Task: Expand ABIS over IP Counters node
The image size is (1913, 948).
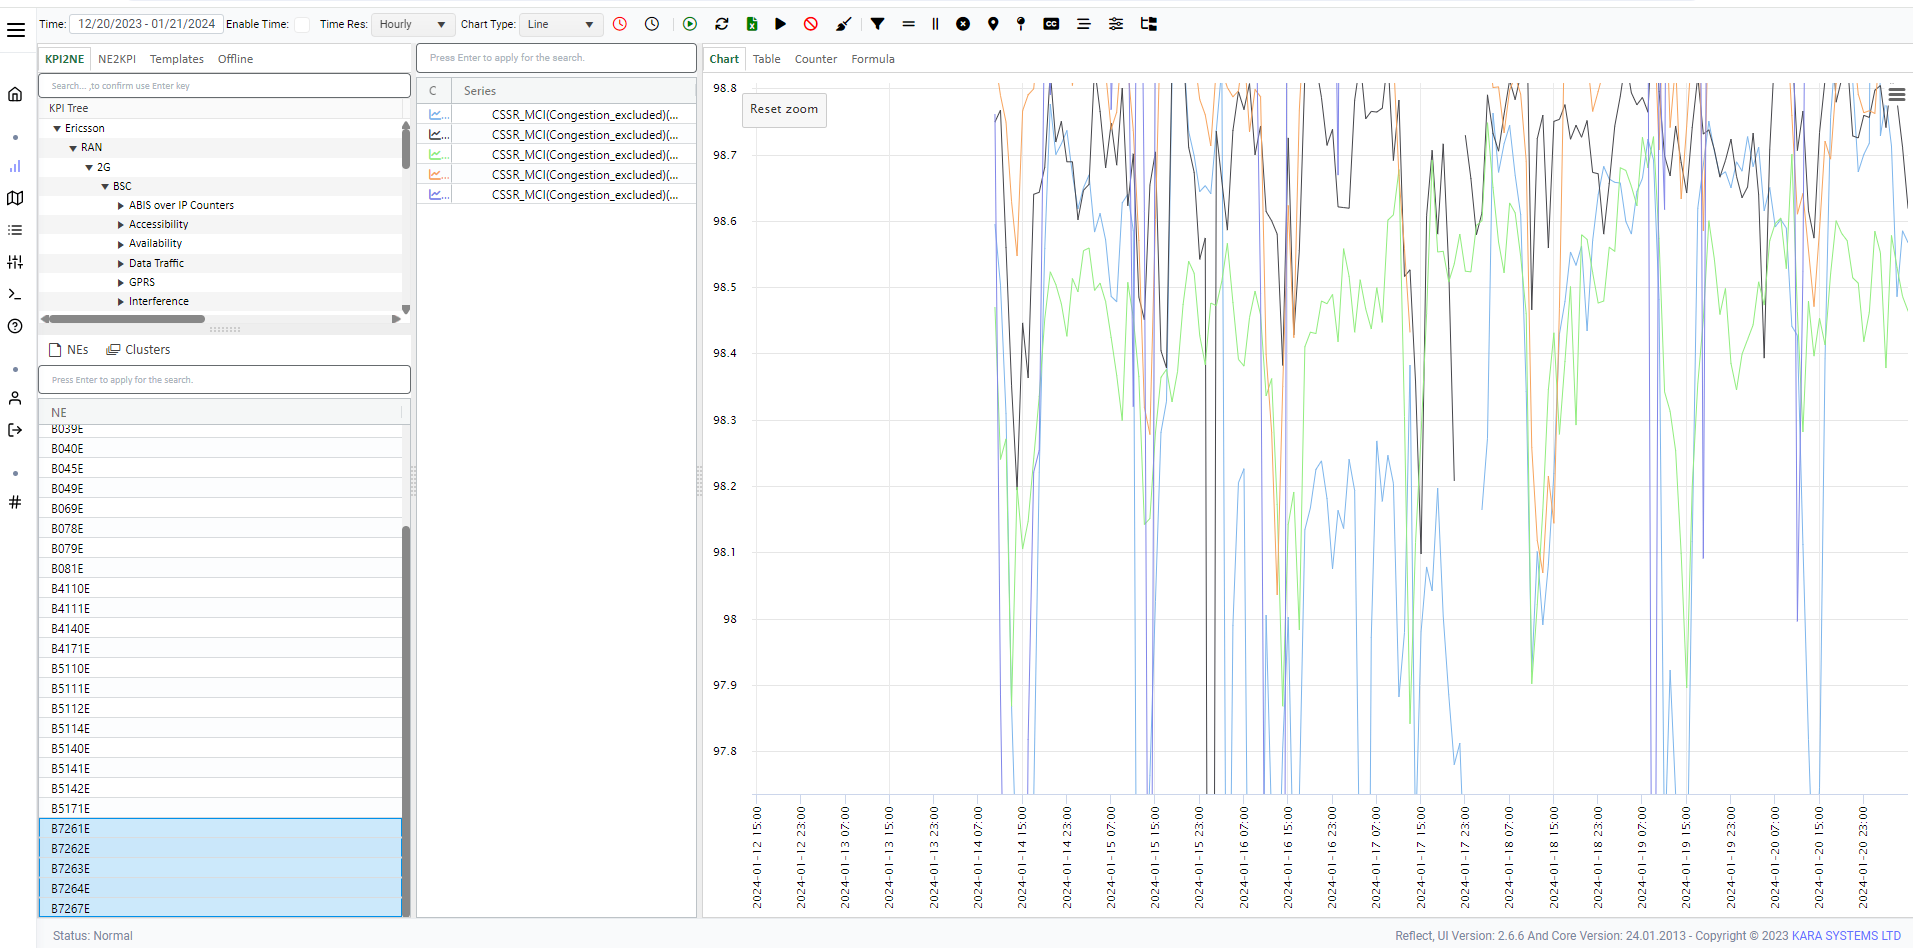Action: tap(121, 205)
